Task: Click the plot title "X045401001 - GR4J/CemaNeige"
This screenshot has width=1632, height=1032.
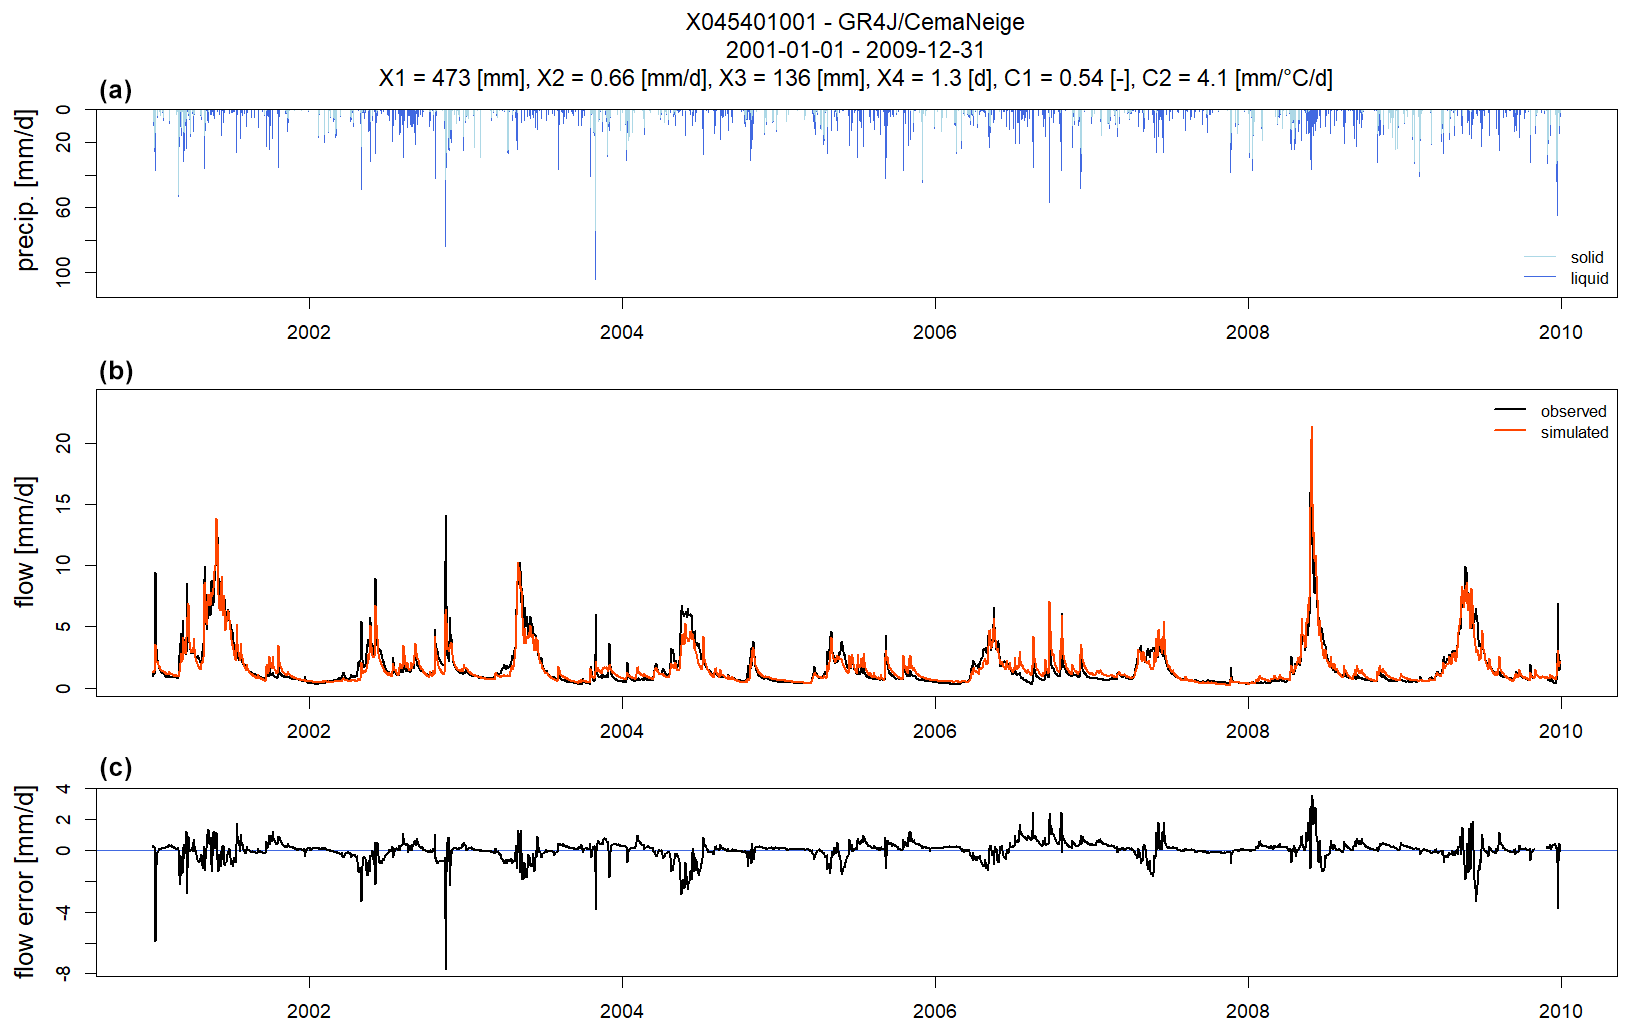Action: tap(855, 22)
